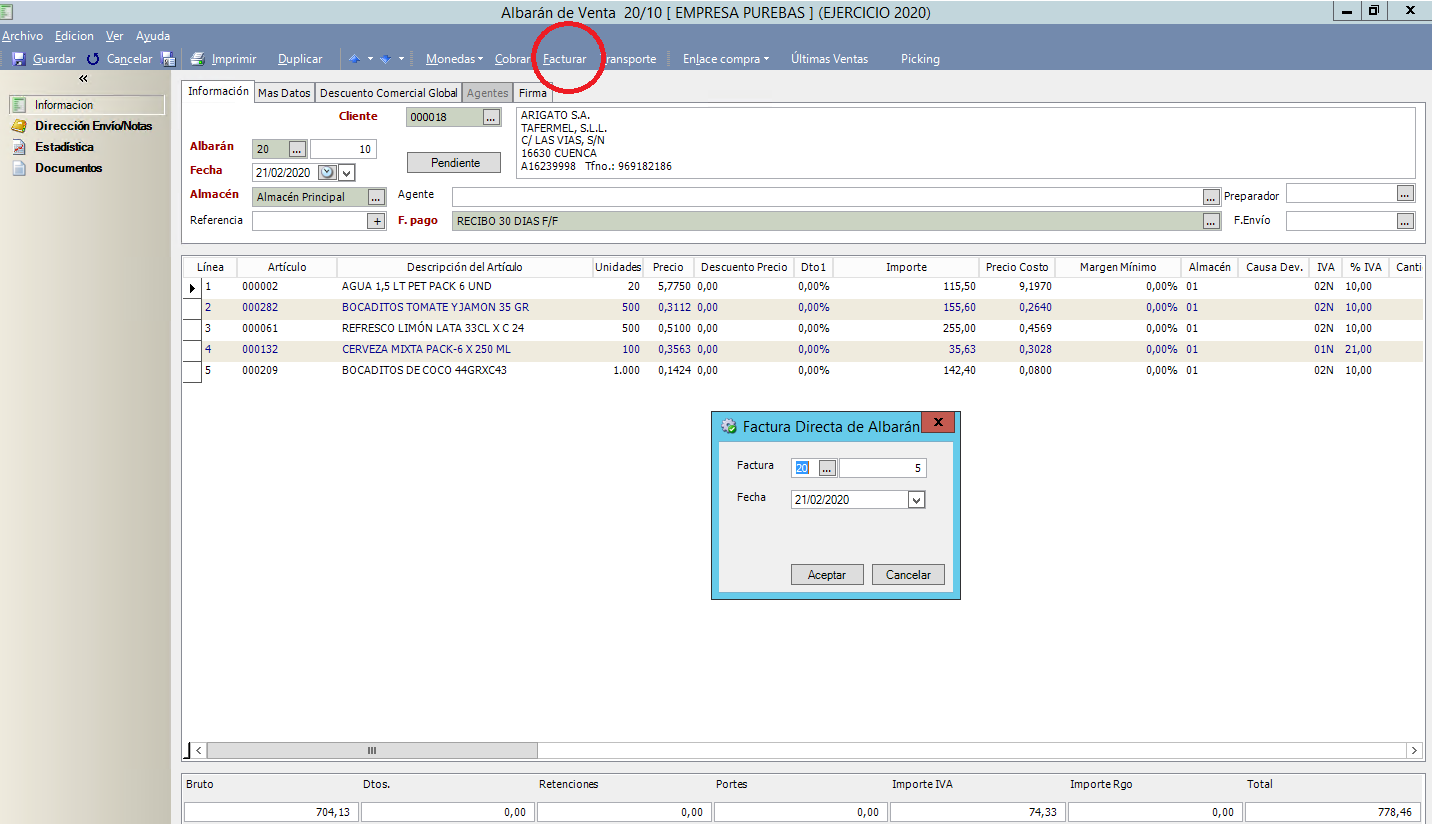Click Picking in the toolbar
The image size is (1432, 824).
coord(920,59)
